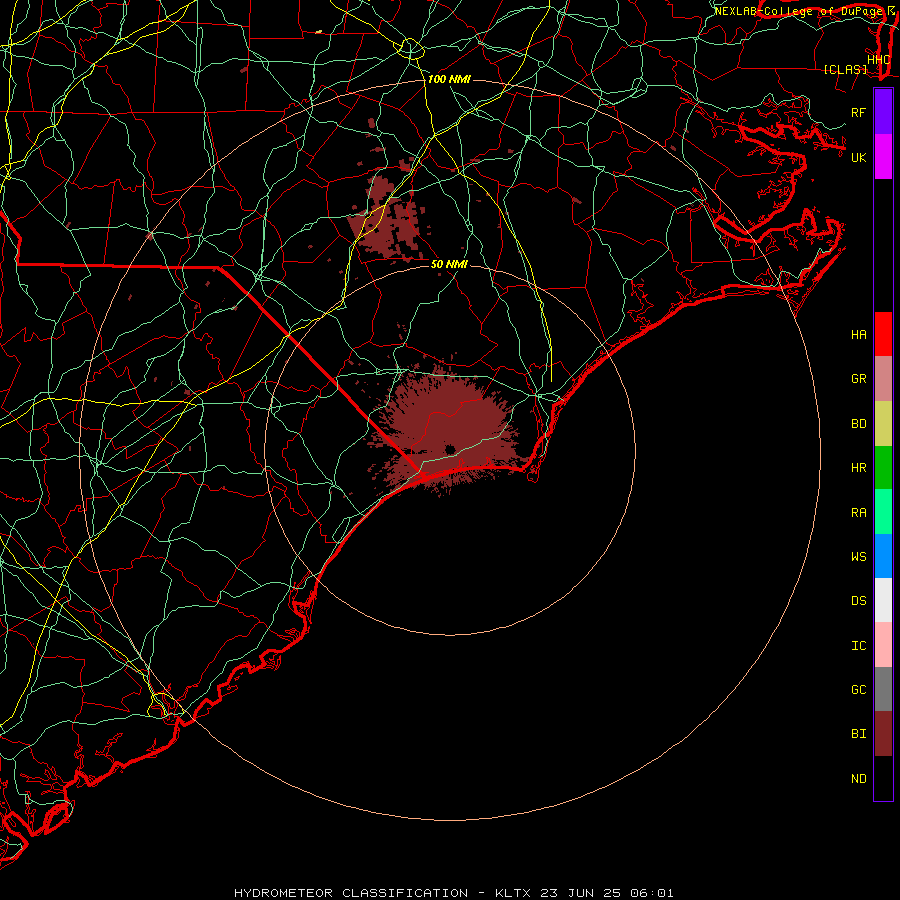900x900 pixels.
Task: Click the GC gray legend swatch
Action: tap(883, 689)
